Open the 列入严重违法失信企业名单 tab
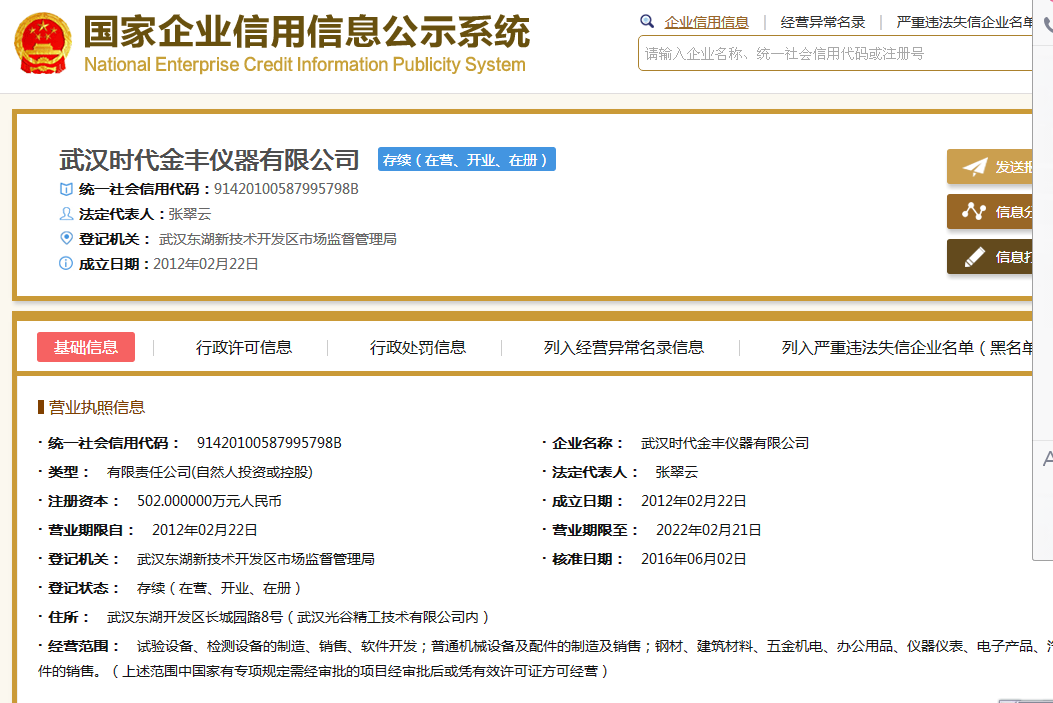The height and width of the screenshot is (703, 1053). 905,347
